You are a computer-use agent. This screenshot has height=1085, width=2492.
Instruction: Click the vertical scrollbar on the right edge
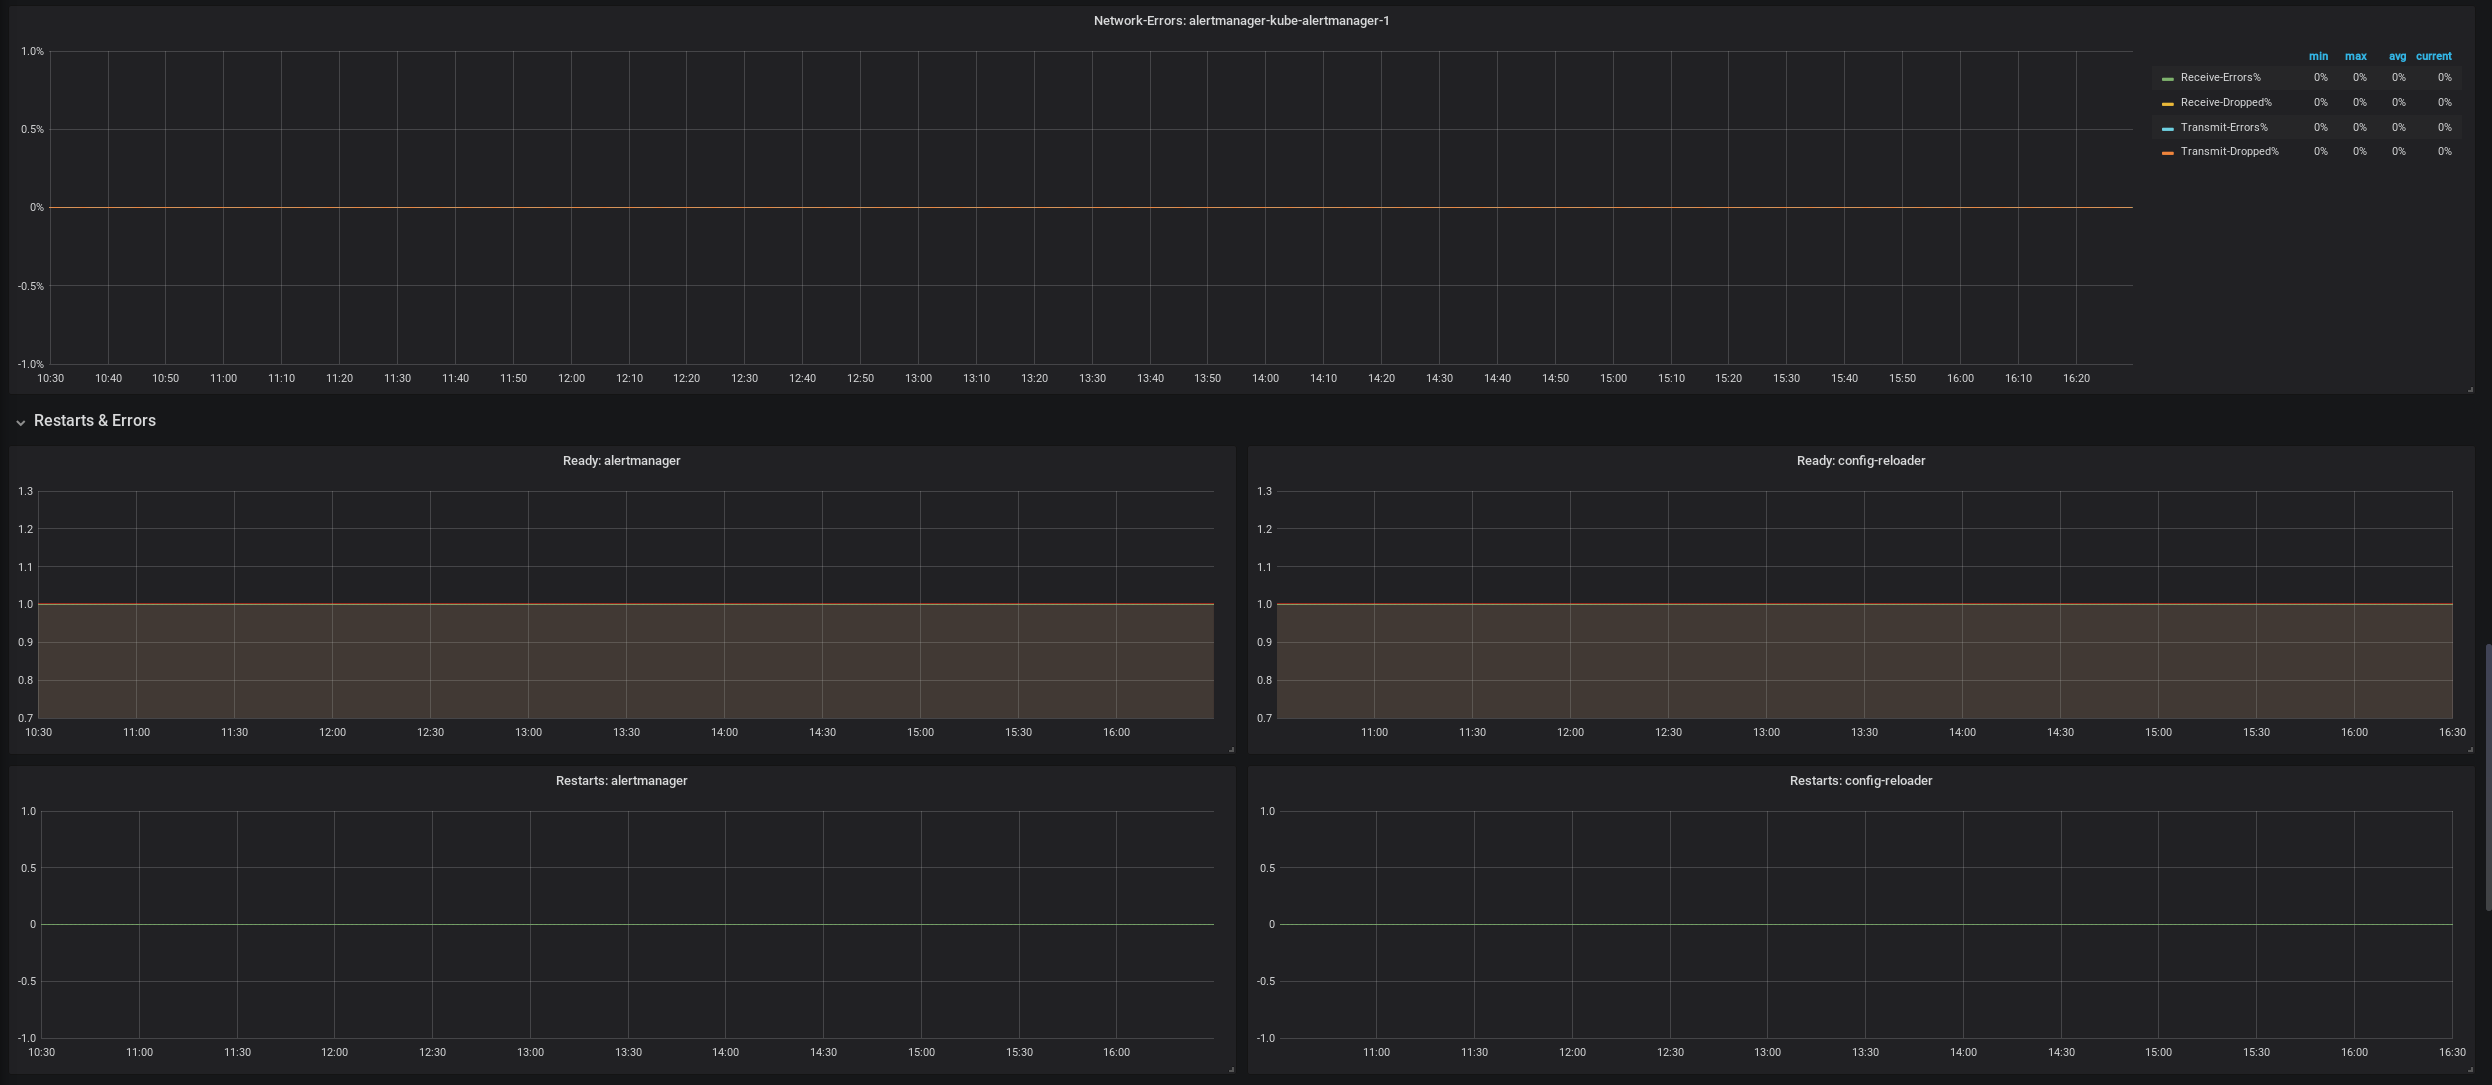2487,777
